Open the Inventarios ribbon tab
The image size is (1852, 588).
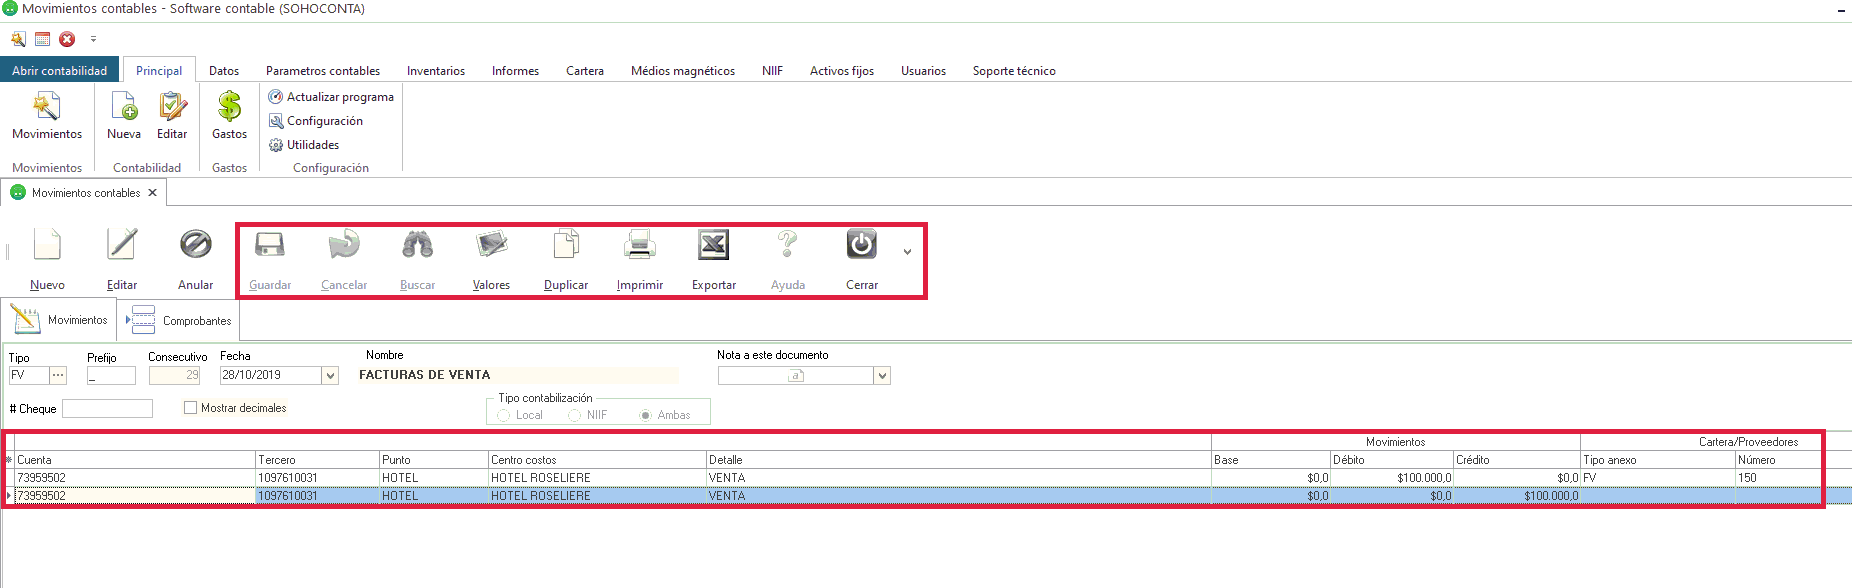(435, 71)
